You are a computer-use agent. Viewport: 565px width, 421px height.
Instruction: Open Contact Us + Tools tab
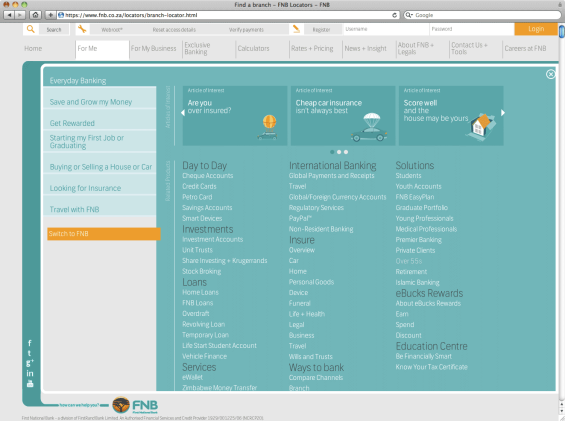(x=469, y=48)
